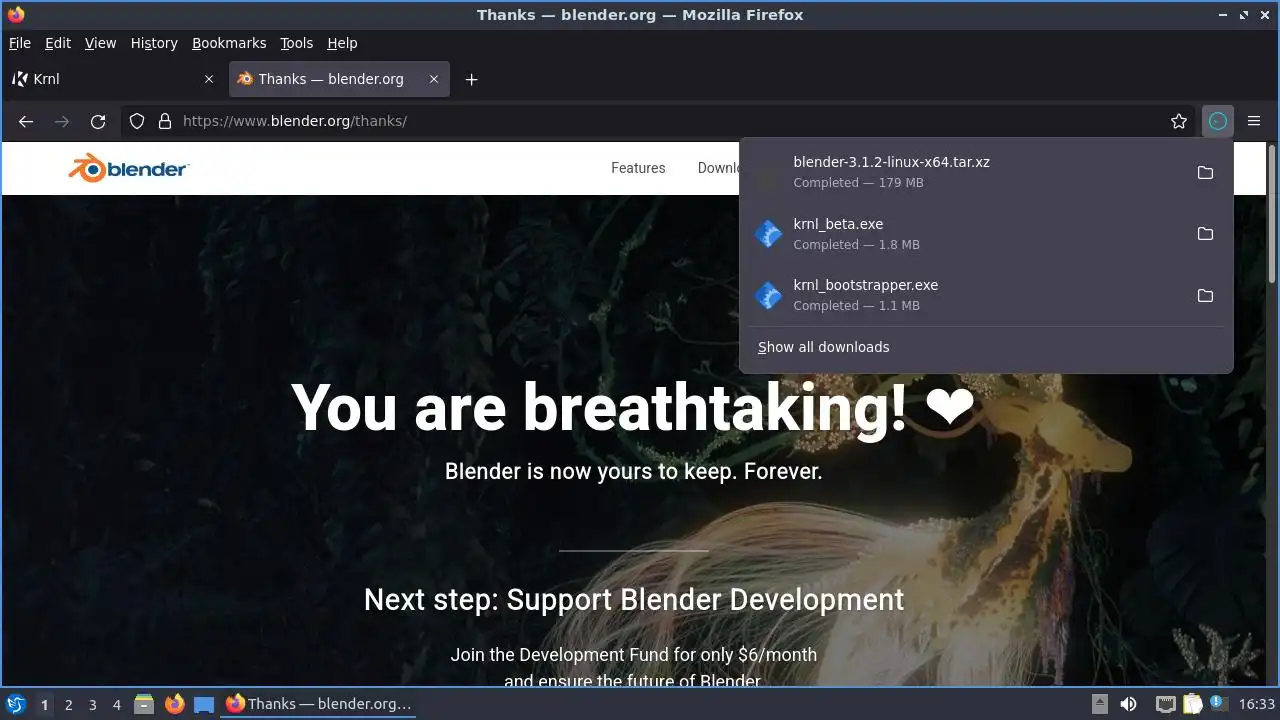Open the clipboard tray icon
The height and width of the screenshot is (720, 1280).
(1192, 704)
